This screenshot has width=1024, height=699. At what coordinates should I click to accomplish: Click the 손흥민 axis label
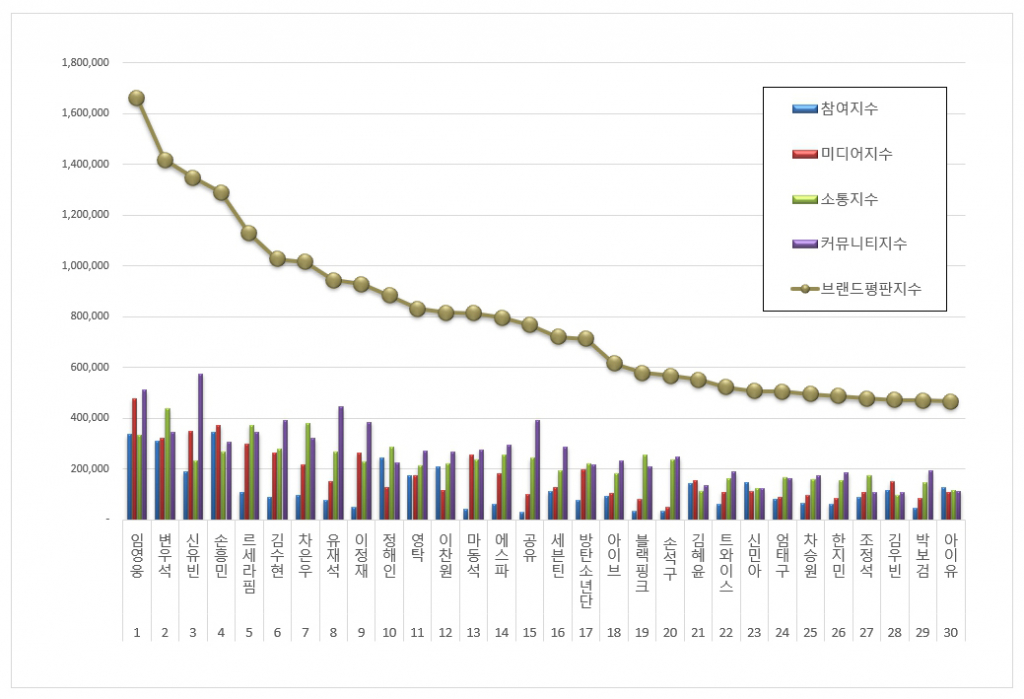[x=221, y=561]
